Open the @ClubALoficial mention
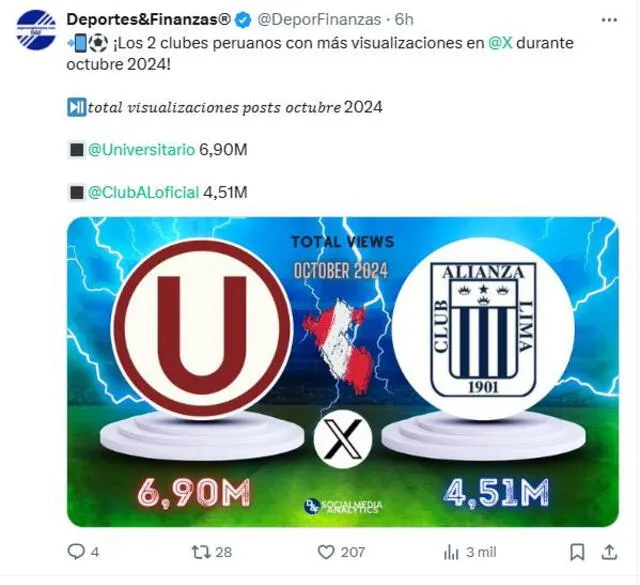640x585 pixels. [x=143, y=192]
